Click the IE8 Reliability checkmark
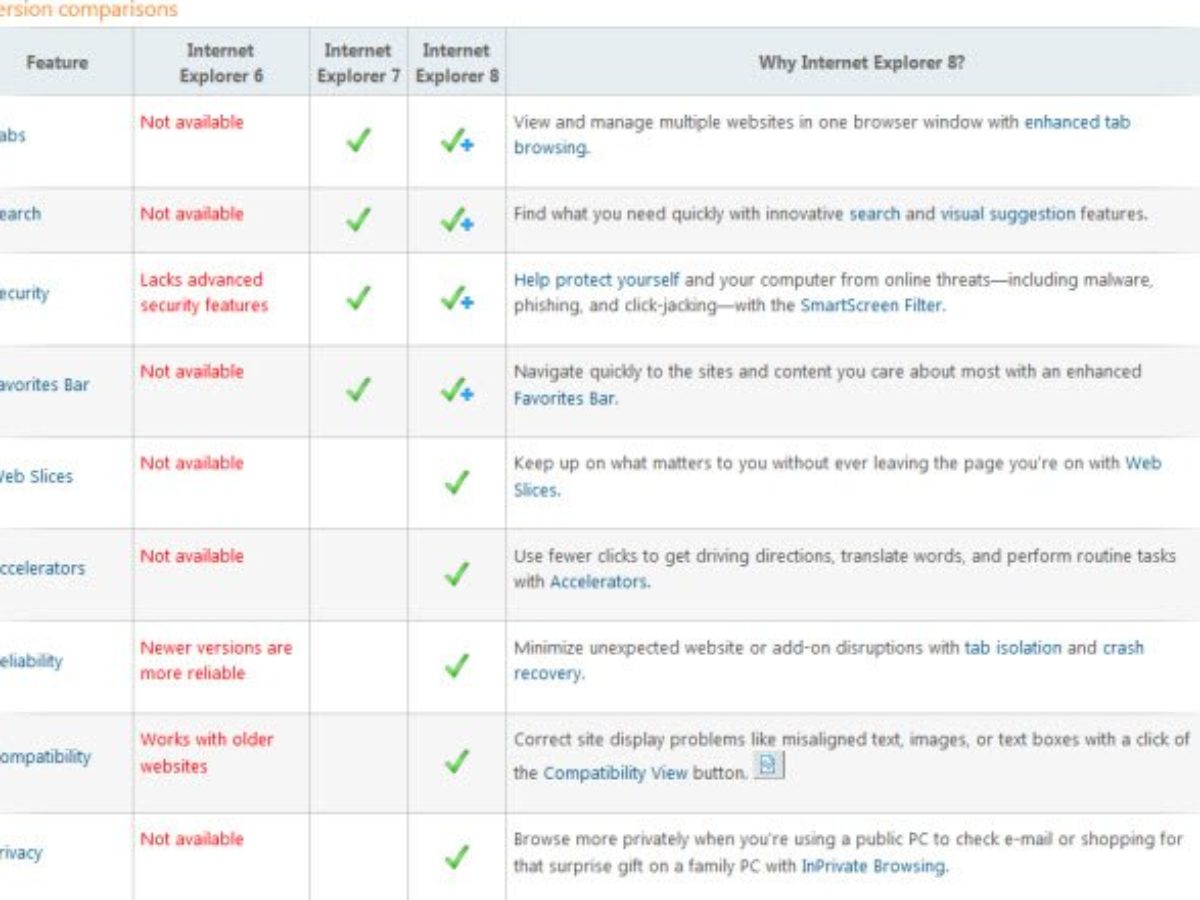 coord(456,666)
